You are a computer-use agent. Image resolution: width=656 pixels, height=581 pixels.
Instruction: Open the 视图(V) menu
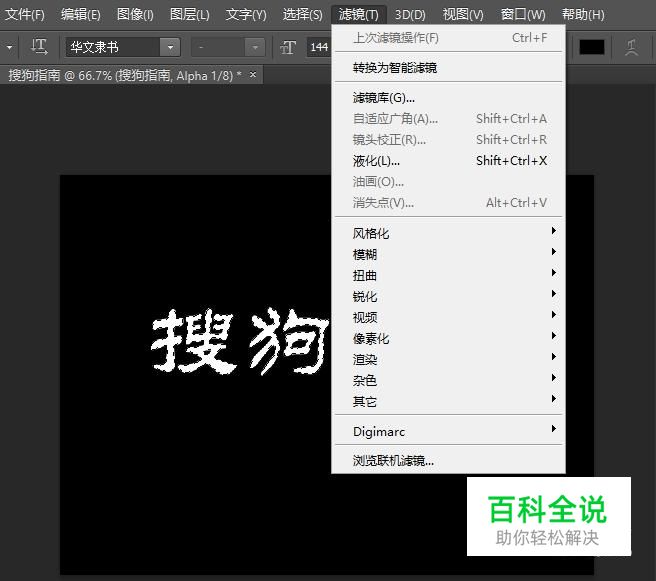[463, 15]
